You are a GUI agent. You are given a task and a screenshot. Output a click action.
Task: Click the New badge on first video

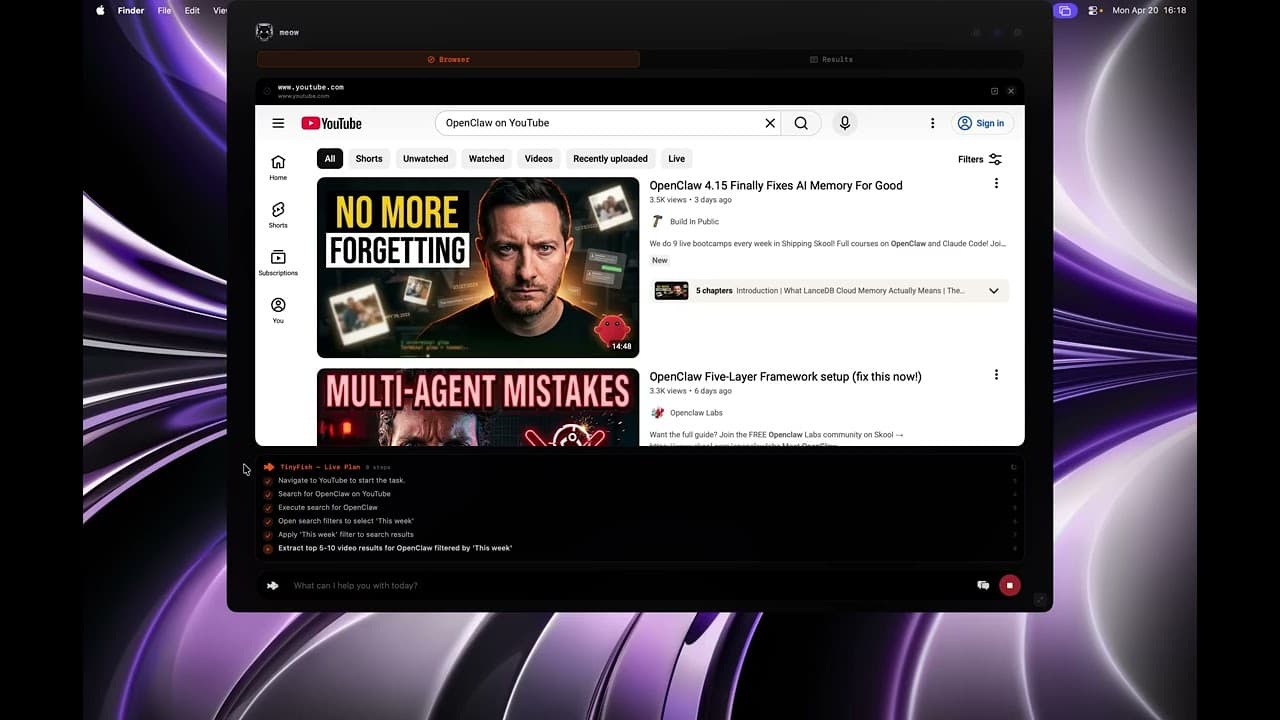click(x=660, y=260)
